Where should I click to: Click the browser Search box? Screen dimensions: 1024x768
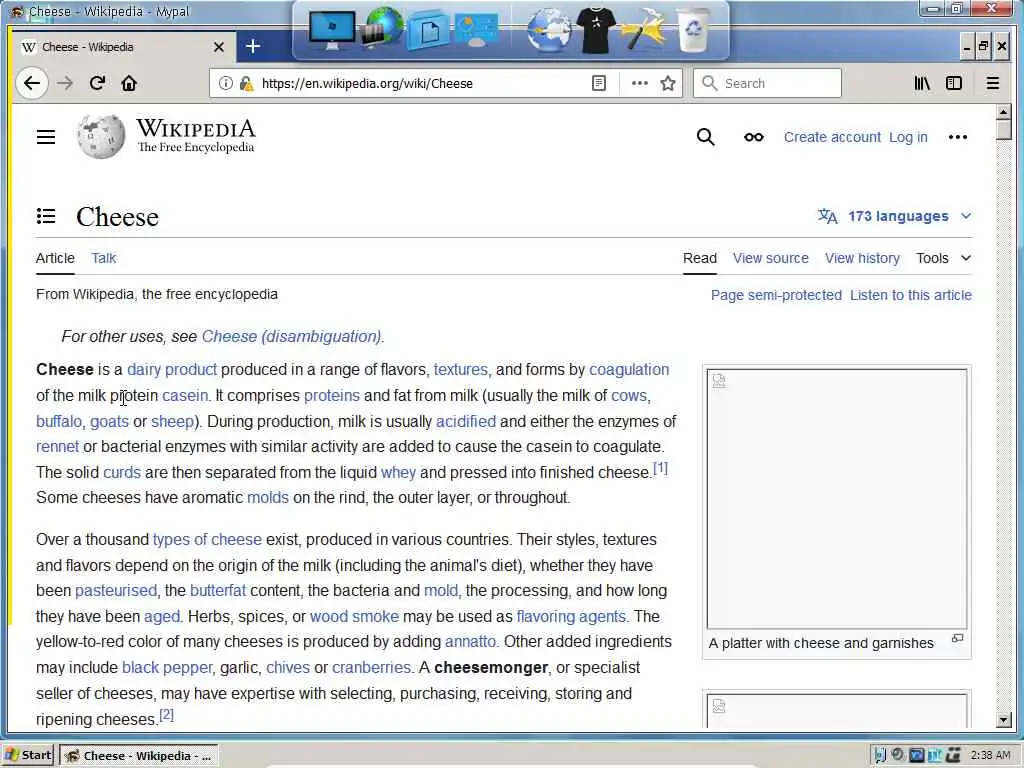(767, 83)
